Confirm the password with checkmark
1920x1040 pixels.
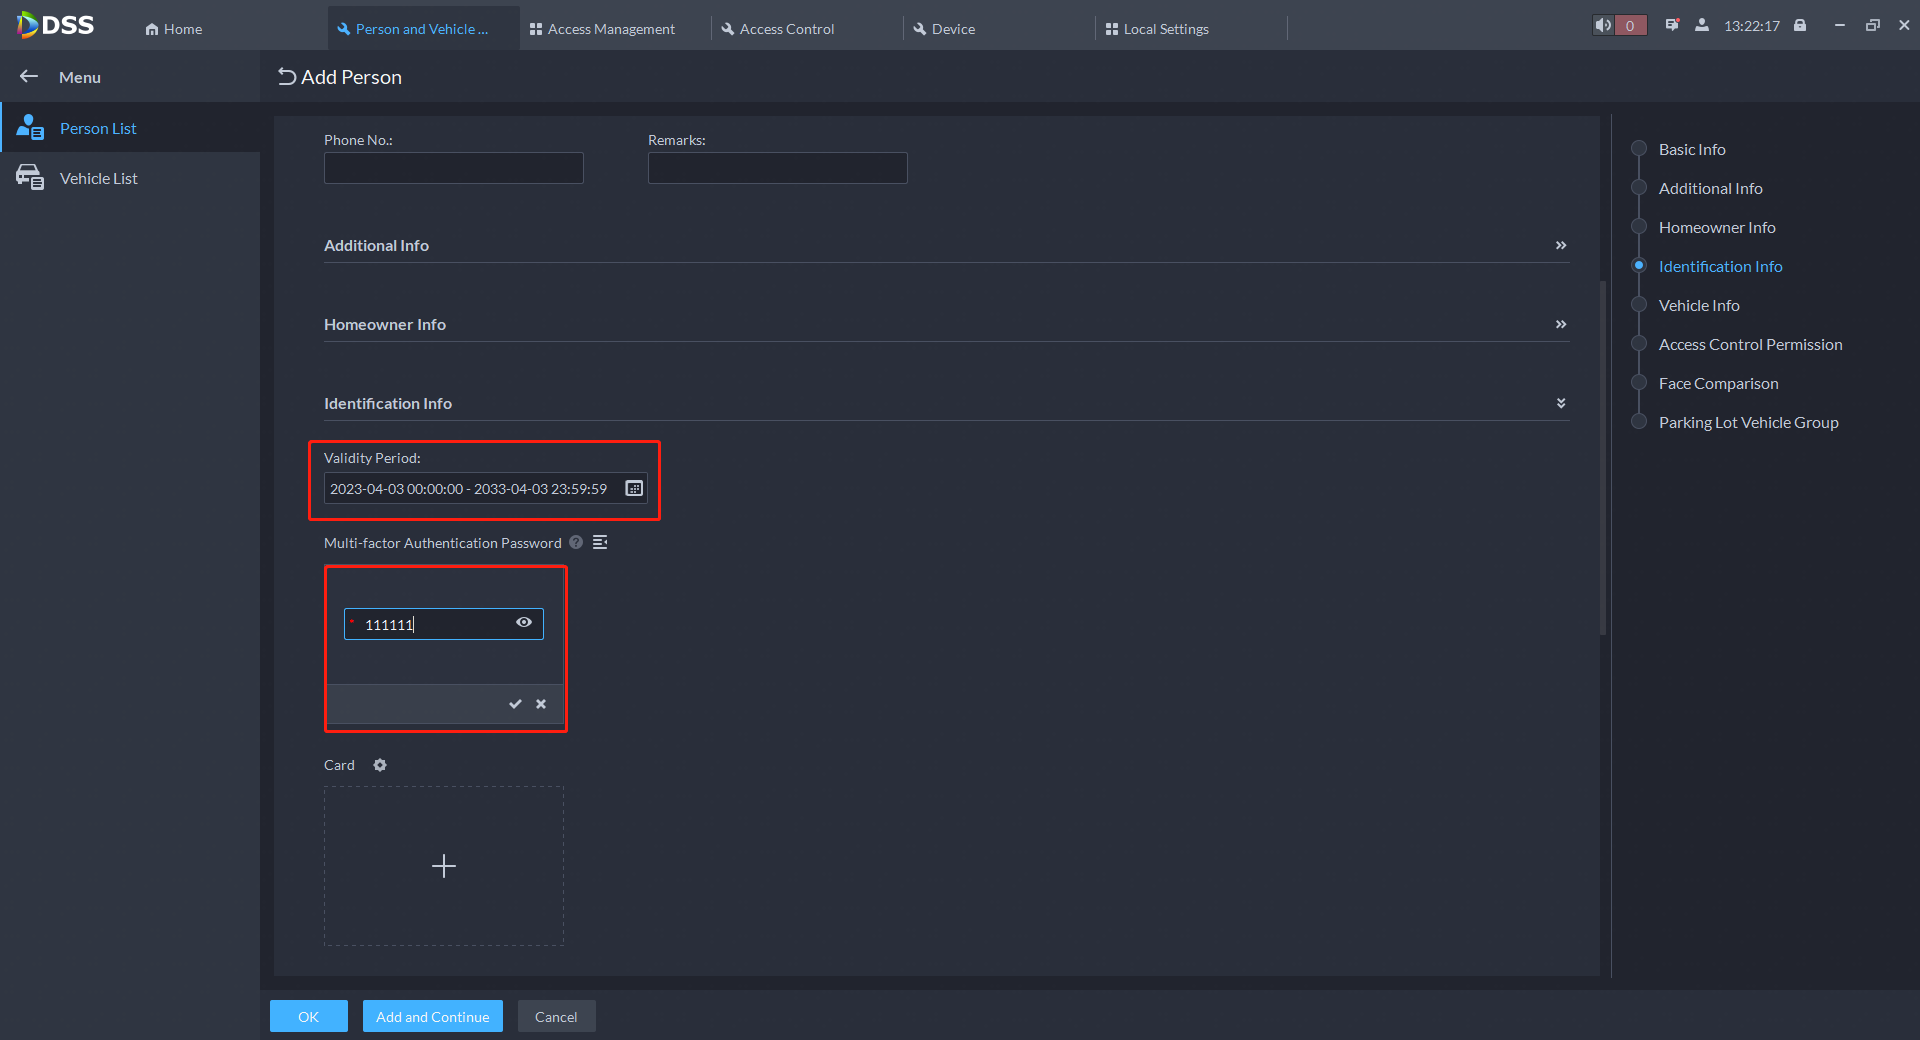[515, 704]
